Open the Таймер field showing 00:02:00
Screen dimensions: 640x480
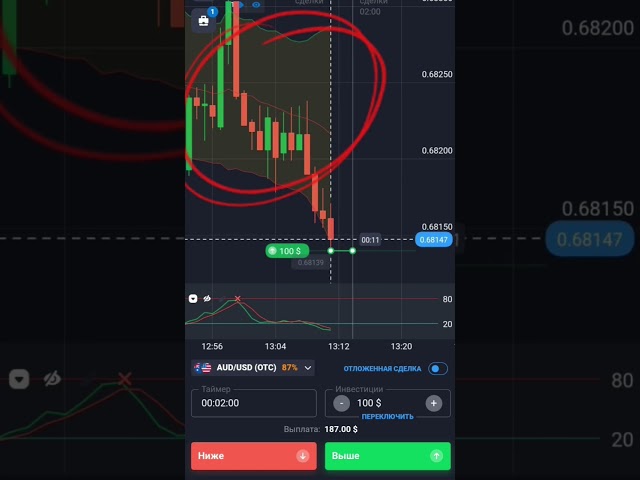pyautogui.click(x=254, y=403)
